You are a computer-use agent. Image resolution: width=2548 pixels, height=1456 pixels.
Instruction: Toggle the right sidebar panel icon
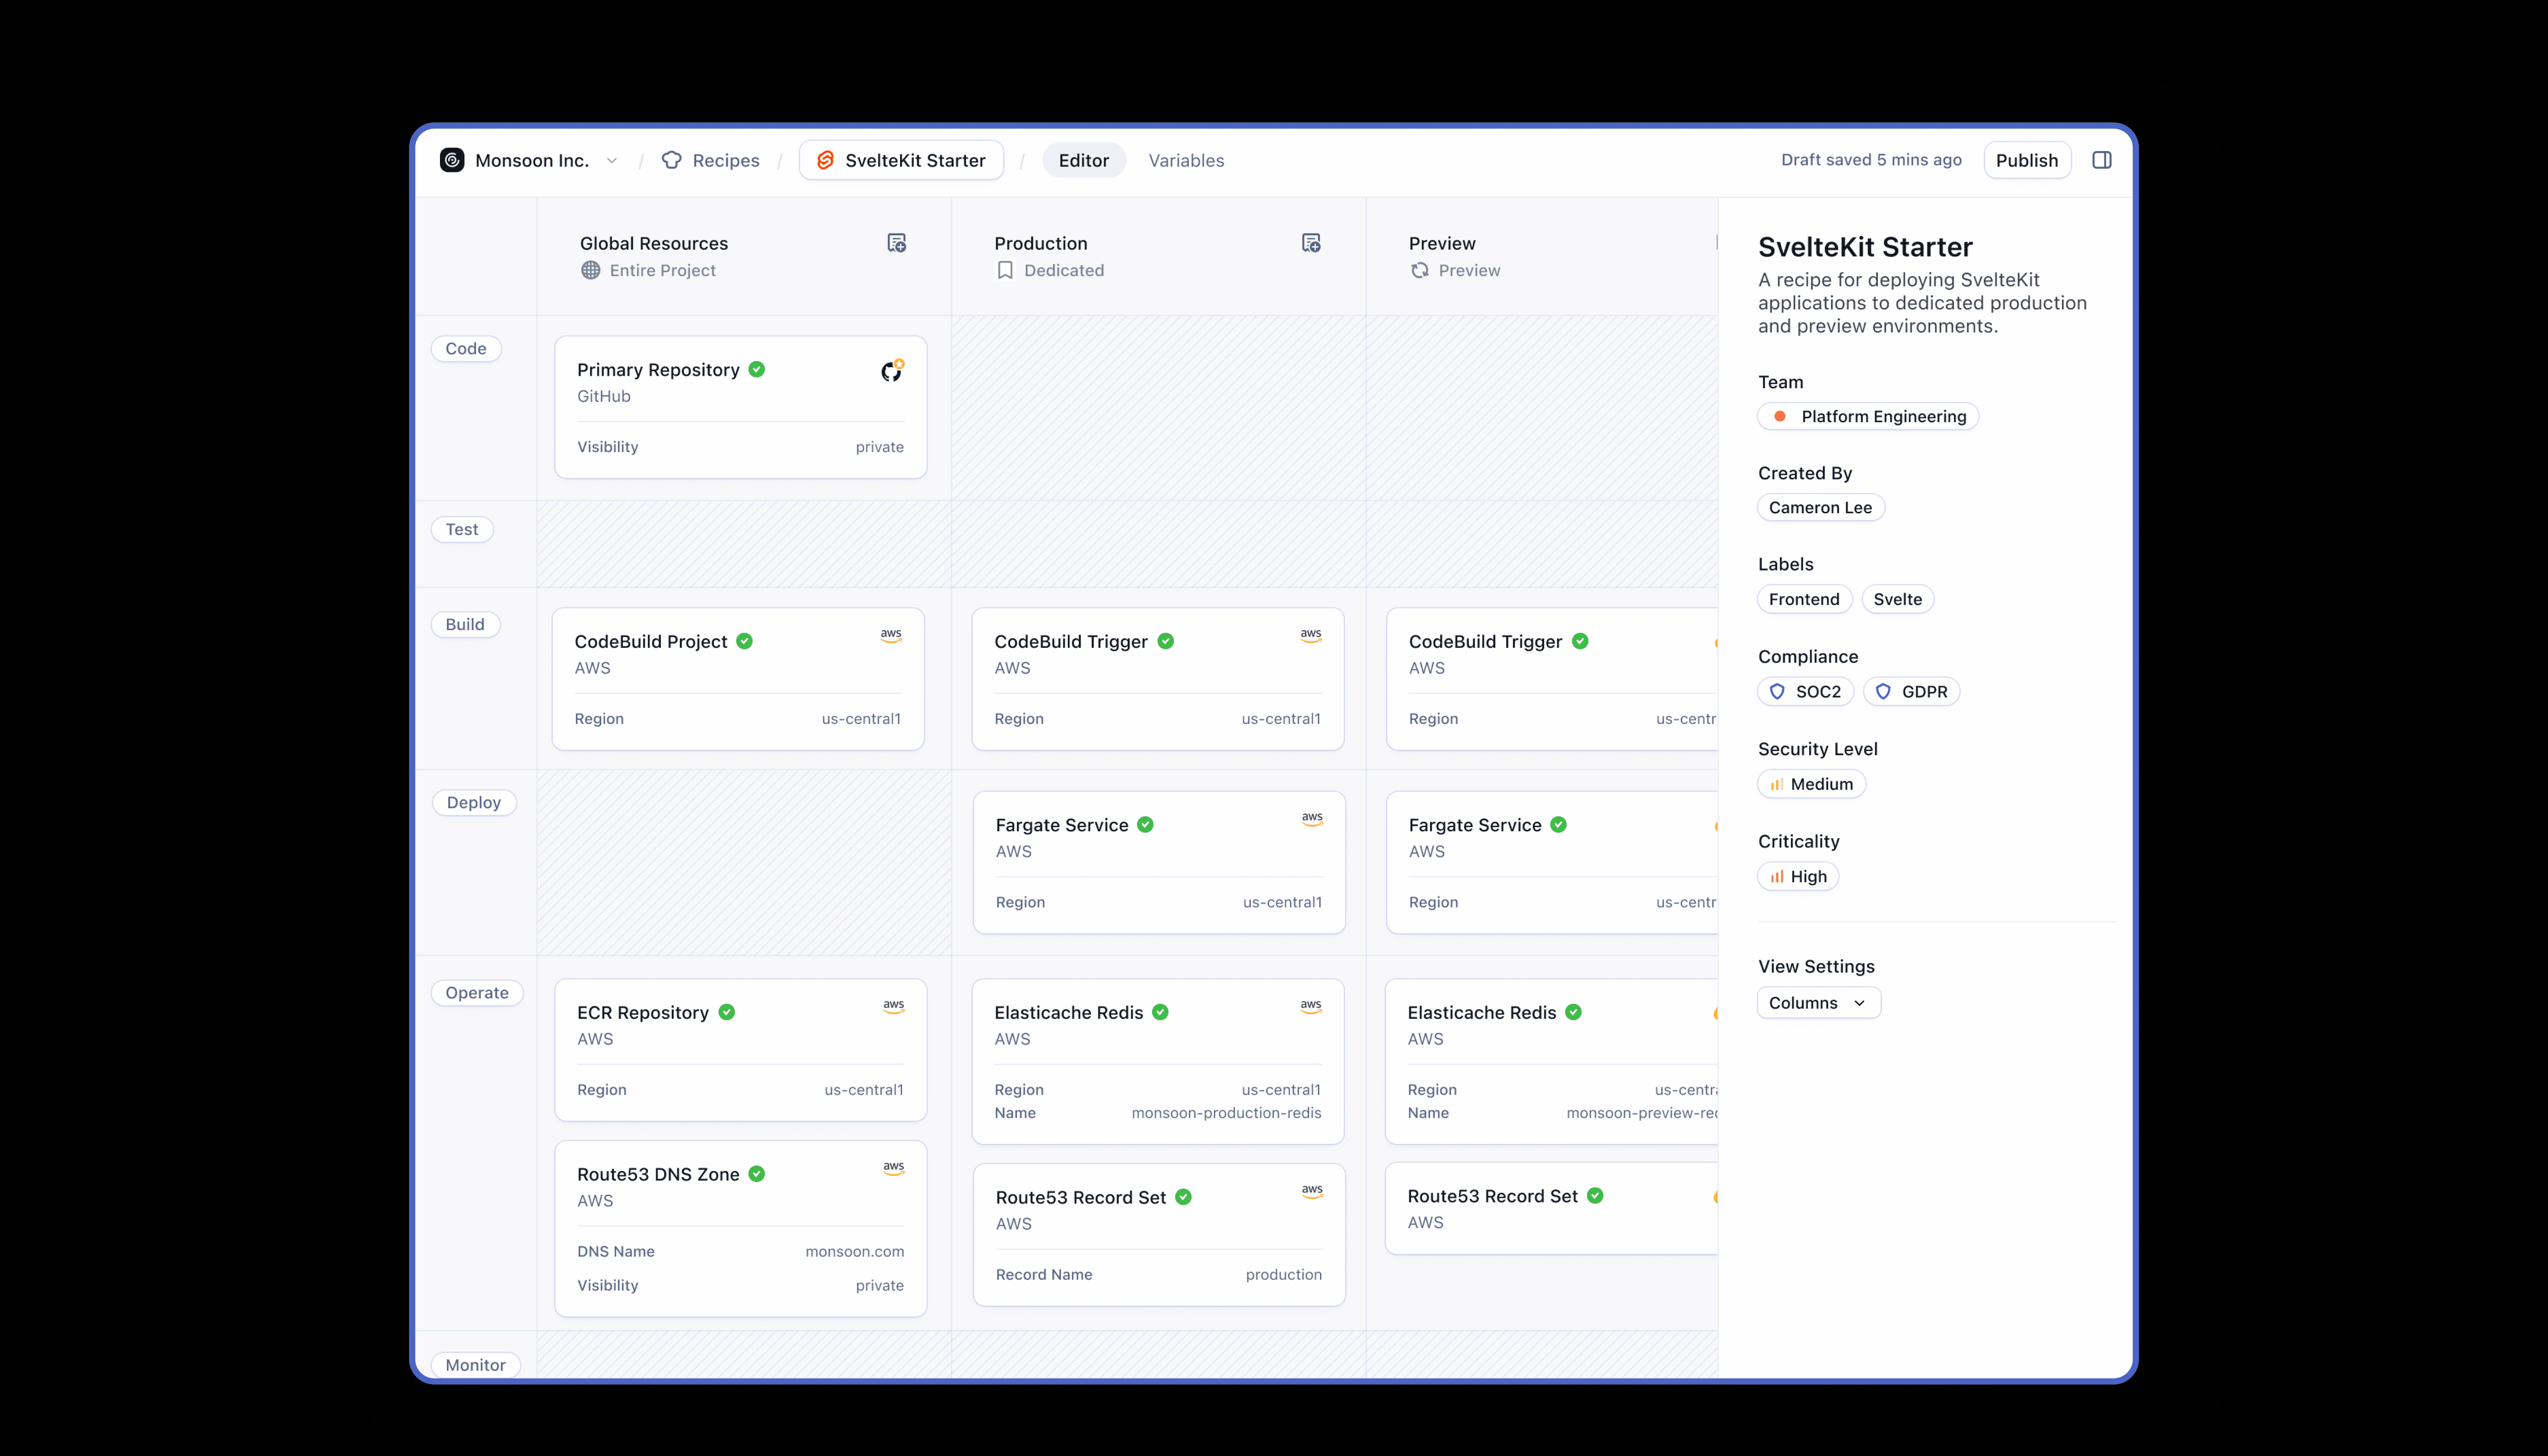pos(2102,160)
